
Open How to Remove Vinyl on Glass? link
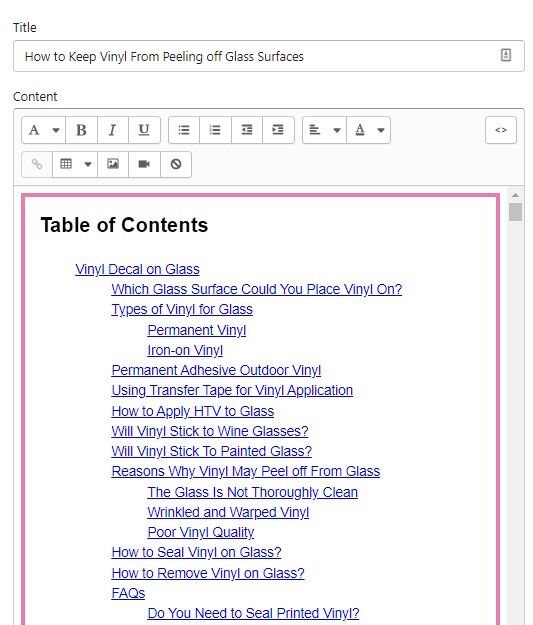click(x=208, y=573)
